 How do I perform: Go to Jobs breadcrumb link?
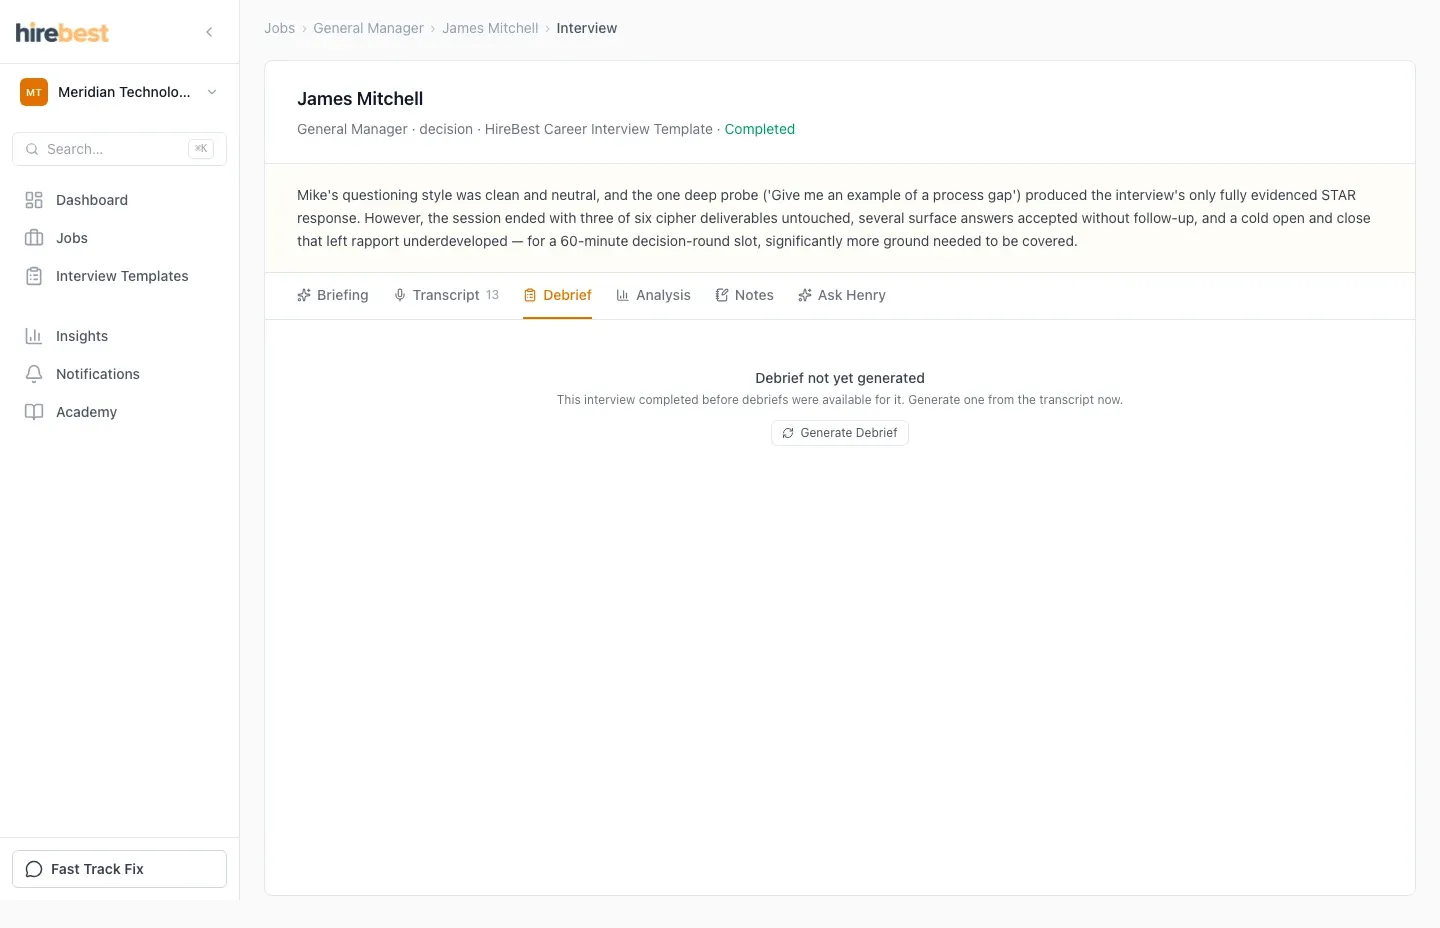tap(279, 28)
